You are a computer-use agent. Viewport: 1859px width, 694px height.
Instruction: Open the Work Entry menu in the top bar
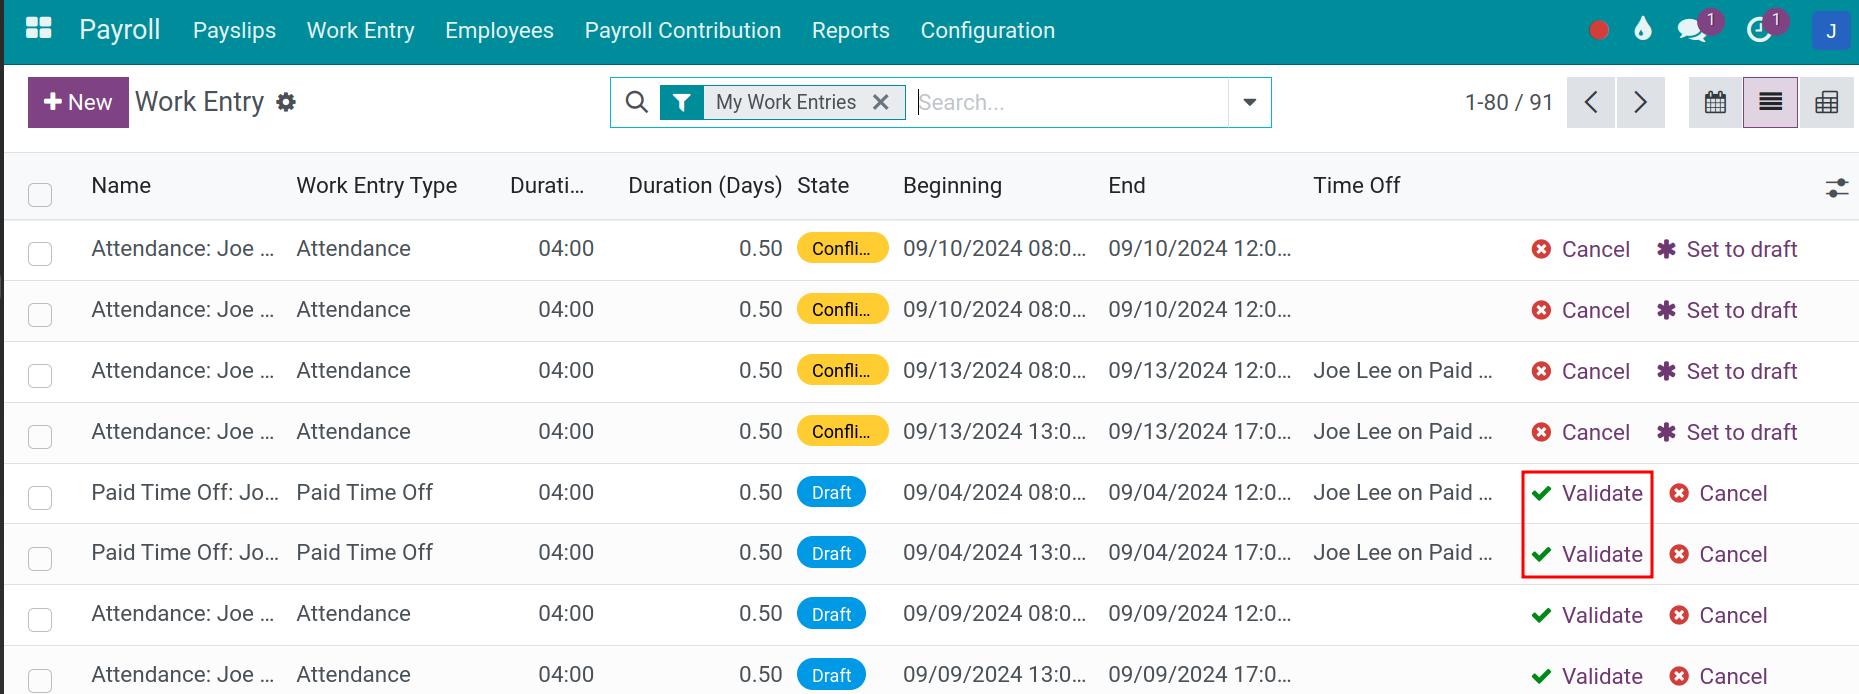(360, 30)
